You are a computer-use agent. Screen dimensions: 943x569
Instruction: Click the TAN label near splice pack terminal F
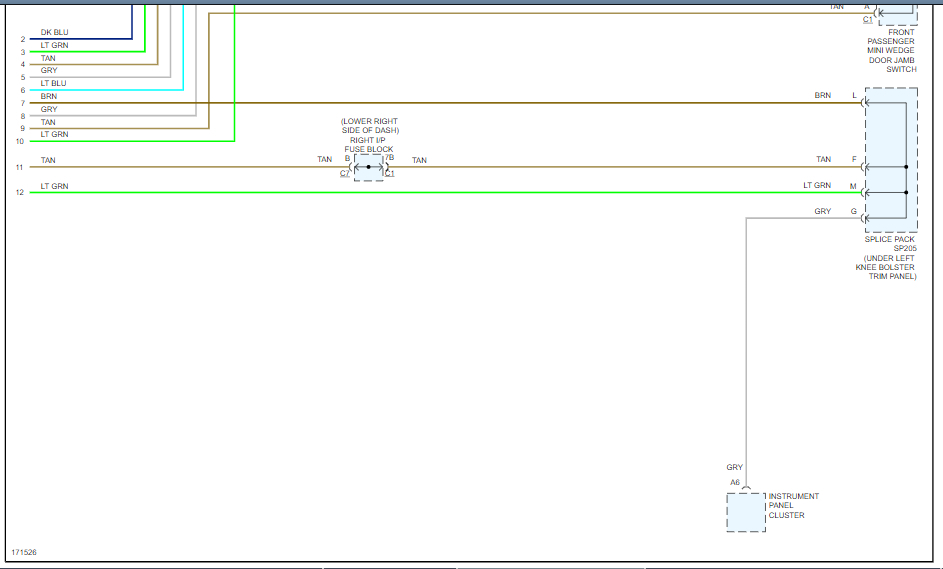(823, 159)
